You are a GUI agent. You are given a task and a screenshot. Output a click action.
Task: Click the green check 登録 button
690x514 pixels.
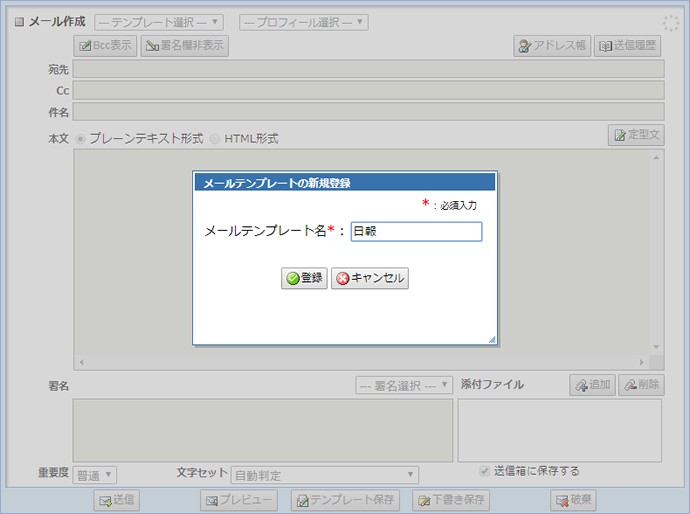[304, 278]
